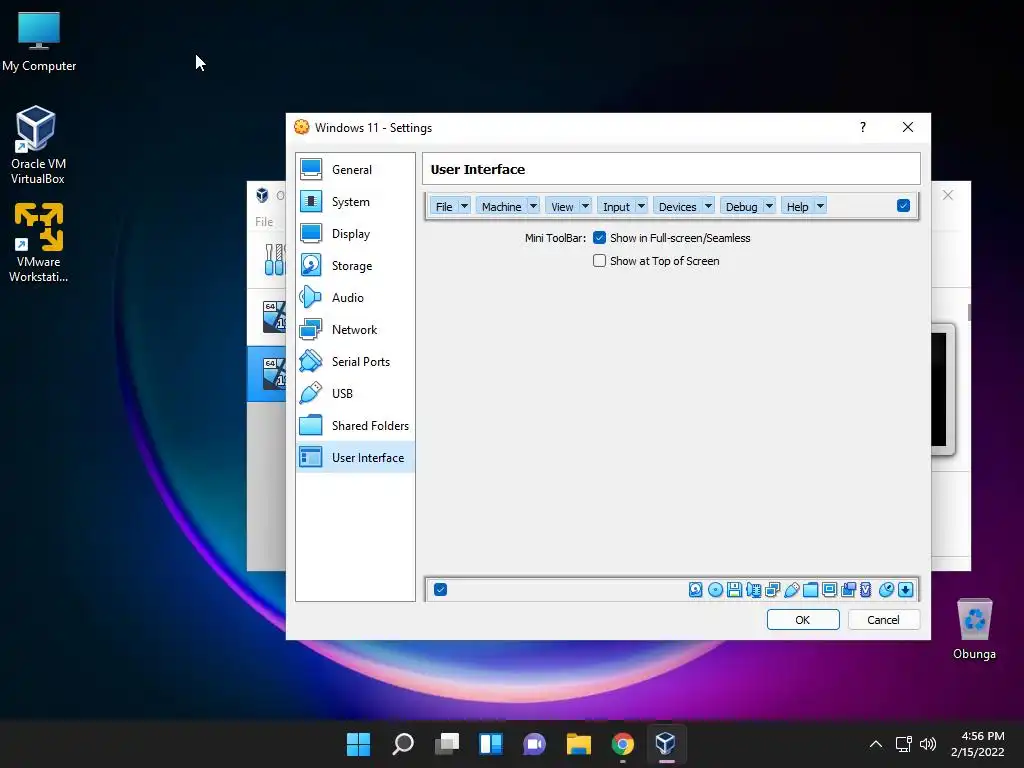Open File menu in background VirtualBox window
1024x768 pixels.
tap(264, 222)
